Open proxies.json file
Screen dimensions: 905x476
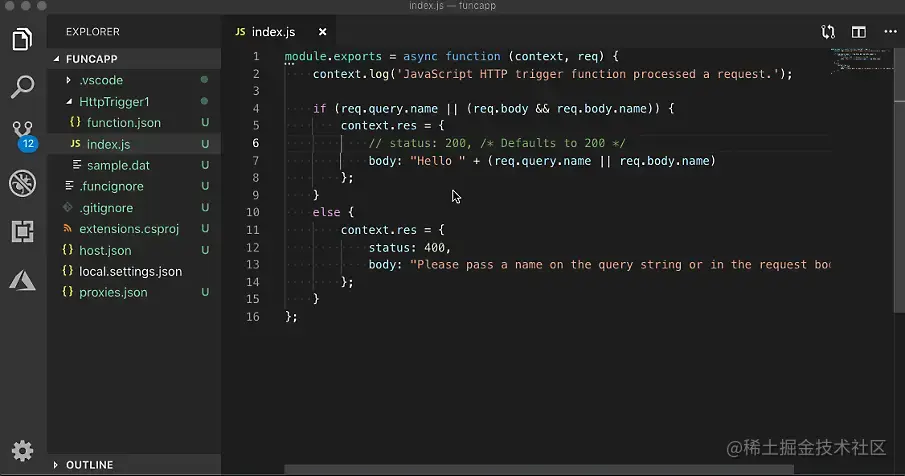coord(134,293)
